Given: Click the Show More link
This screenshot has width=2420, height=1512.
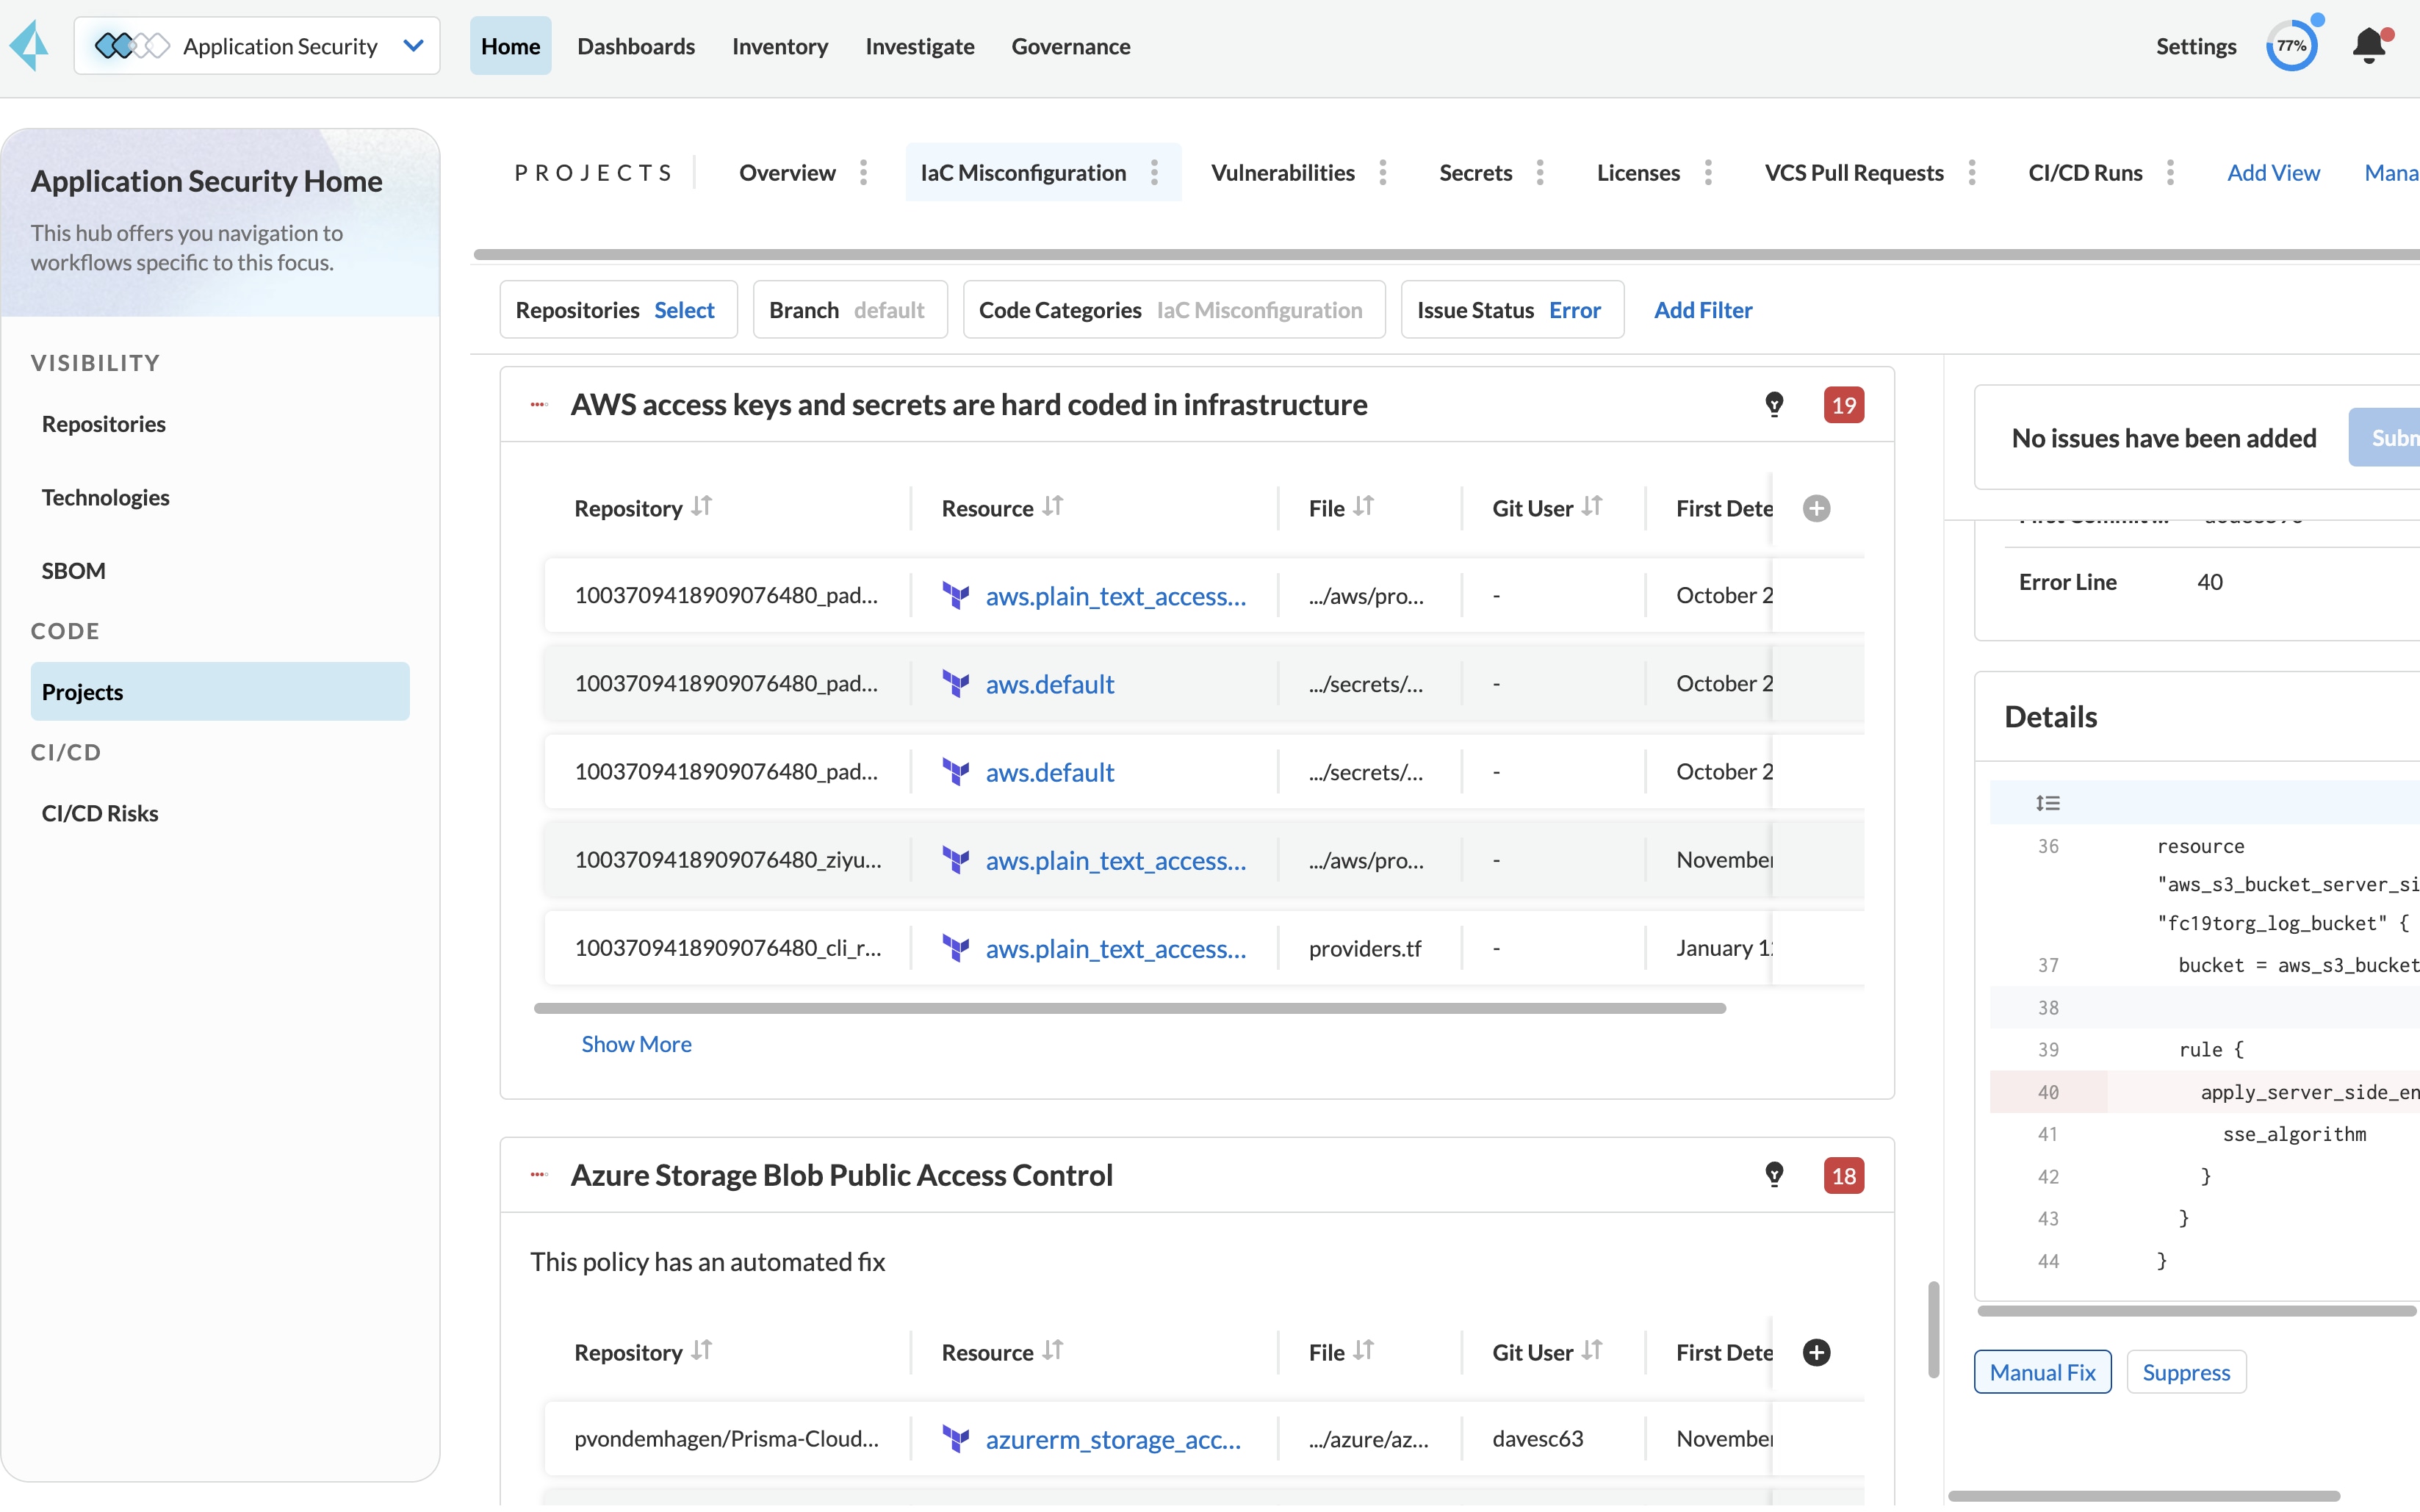Looking at the screenshot, I should pos(636,1044).
